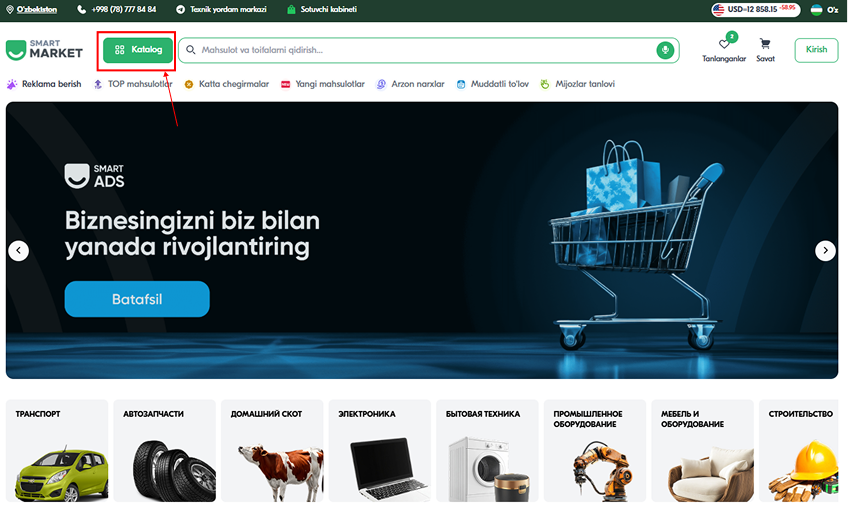Select O'zbekiston location link
This screenshot has width=848, height=512.
(32, 9)
